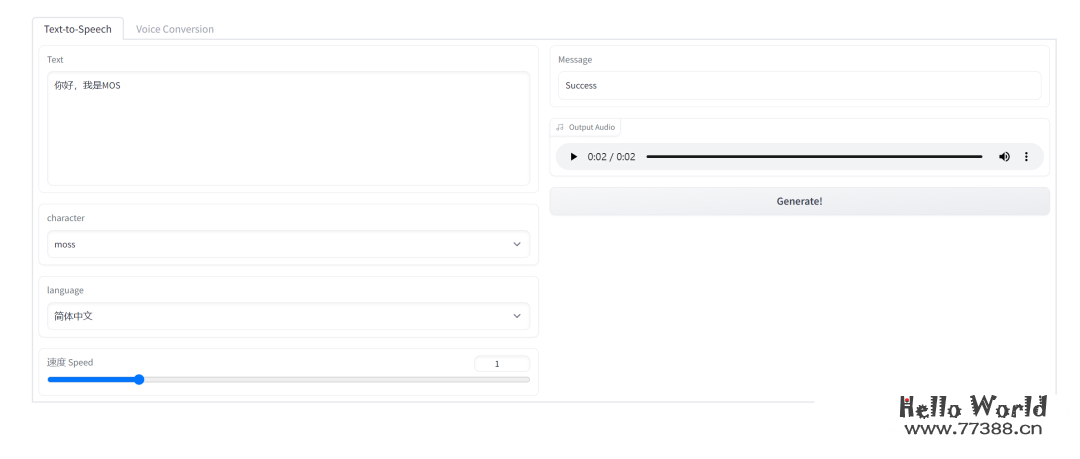
Task: Mute the audio player volume
Action: (x=1004, y=157)
